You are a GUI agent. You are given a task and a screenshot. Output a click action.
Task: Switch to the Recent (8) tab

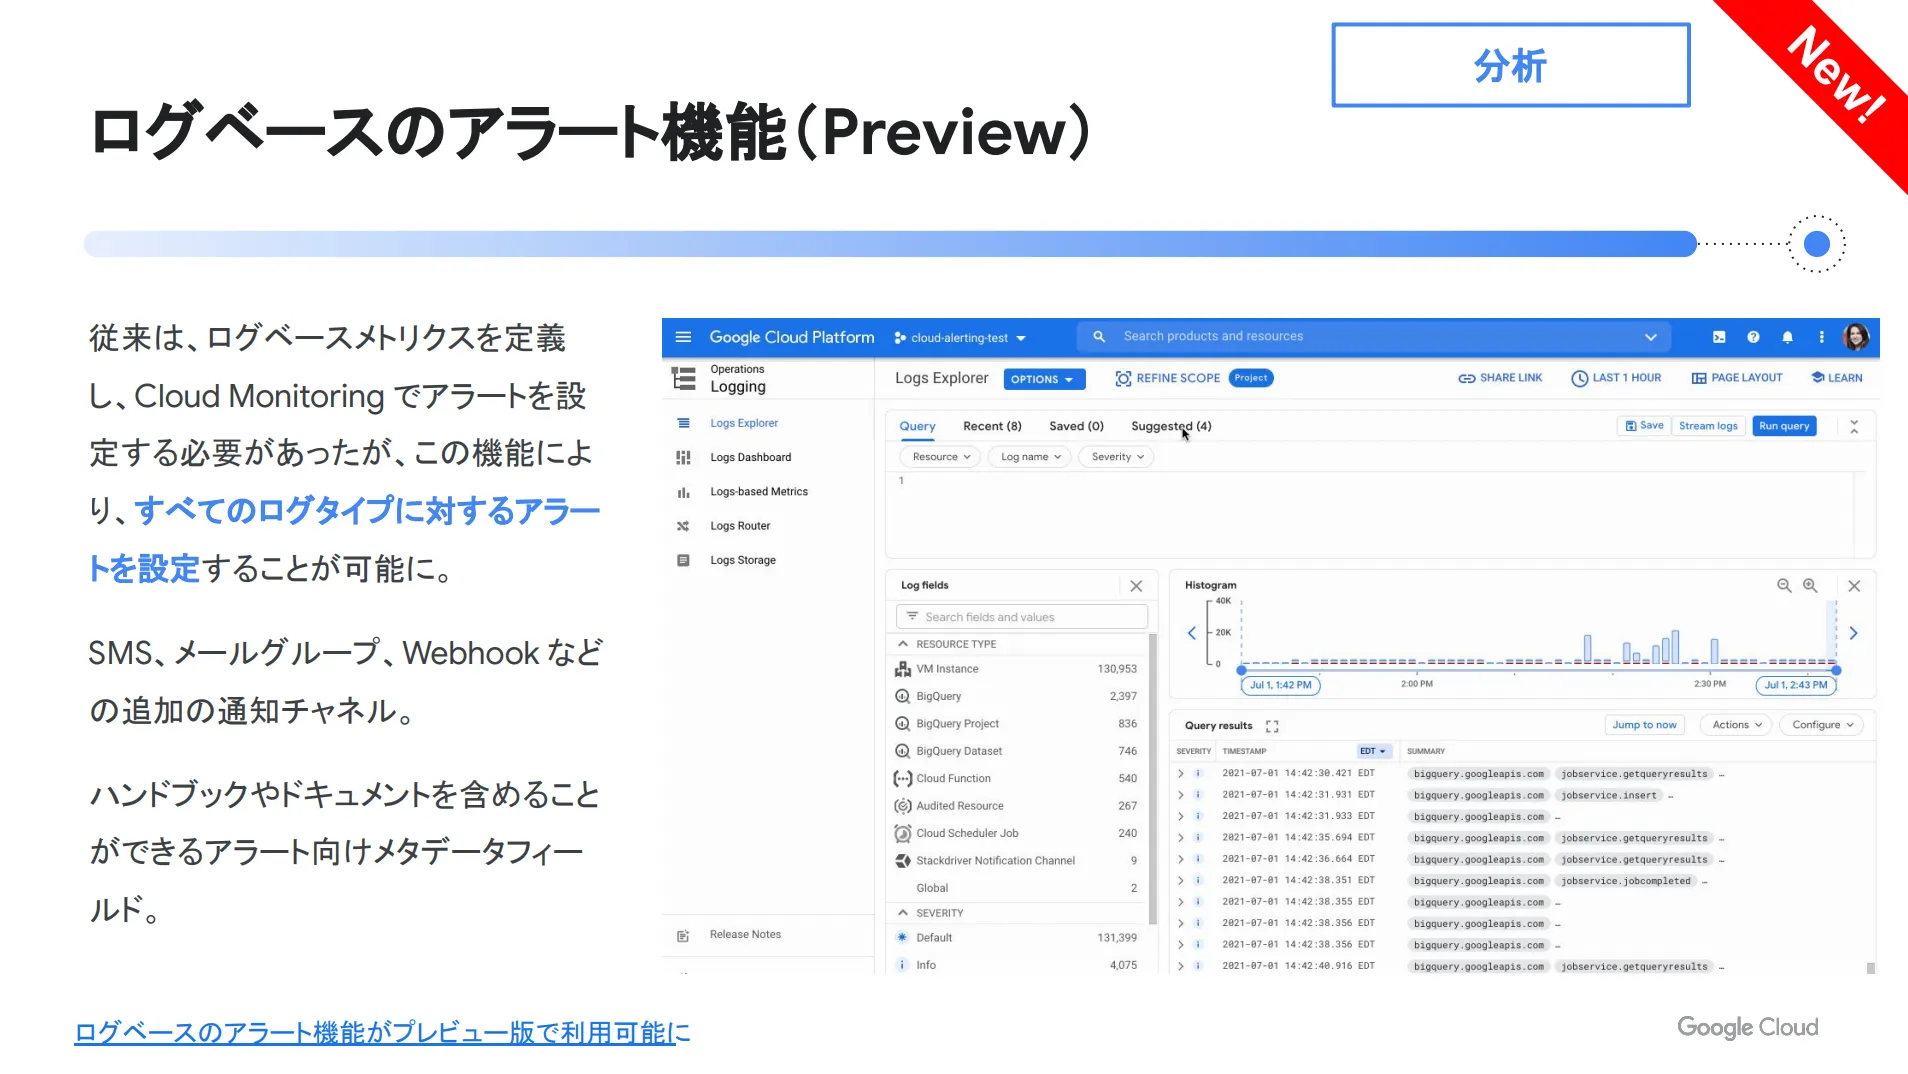pyautogui.click(x=992, y=426)
